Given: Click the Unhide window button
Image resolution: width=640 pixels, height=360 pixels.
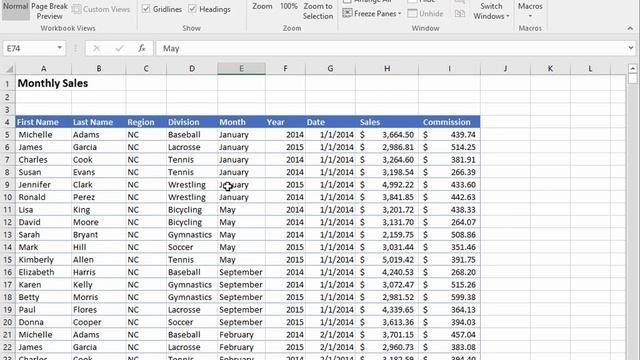Looking at the screenshot, I should click(425, 13).
